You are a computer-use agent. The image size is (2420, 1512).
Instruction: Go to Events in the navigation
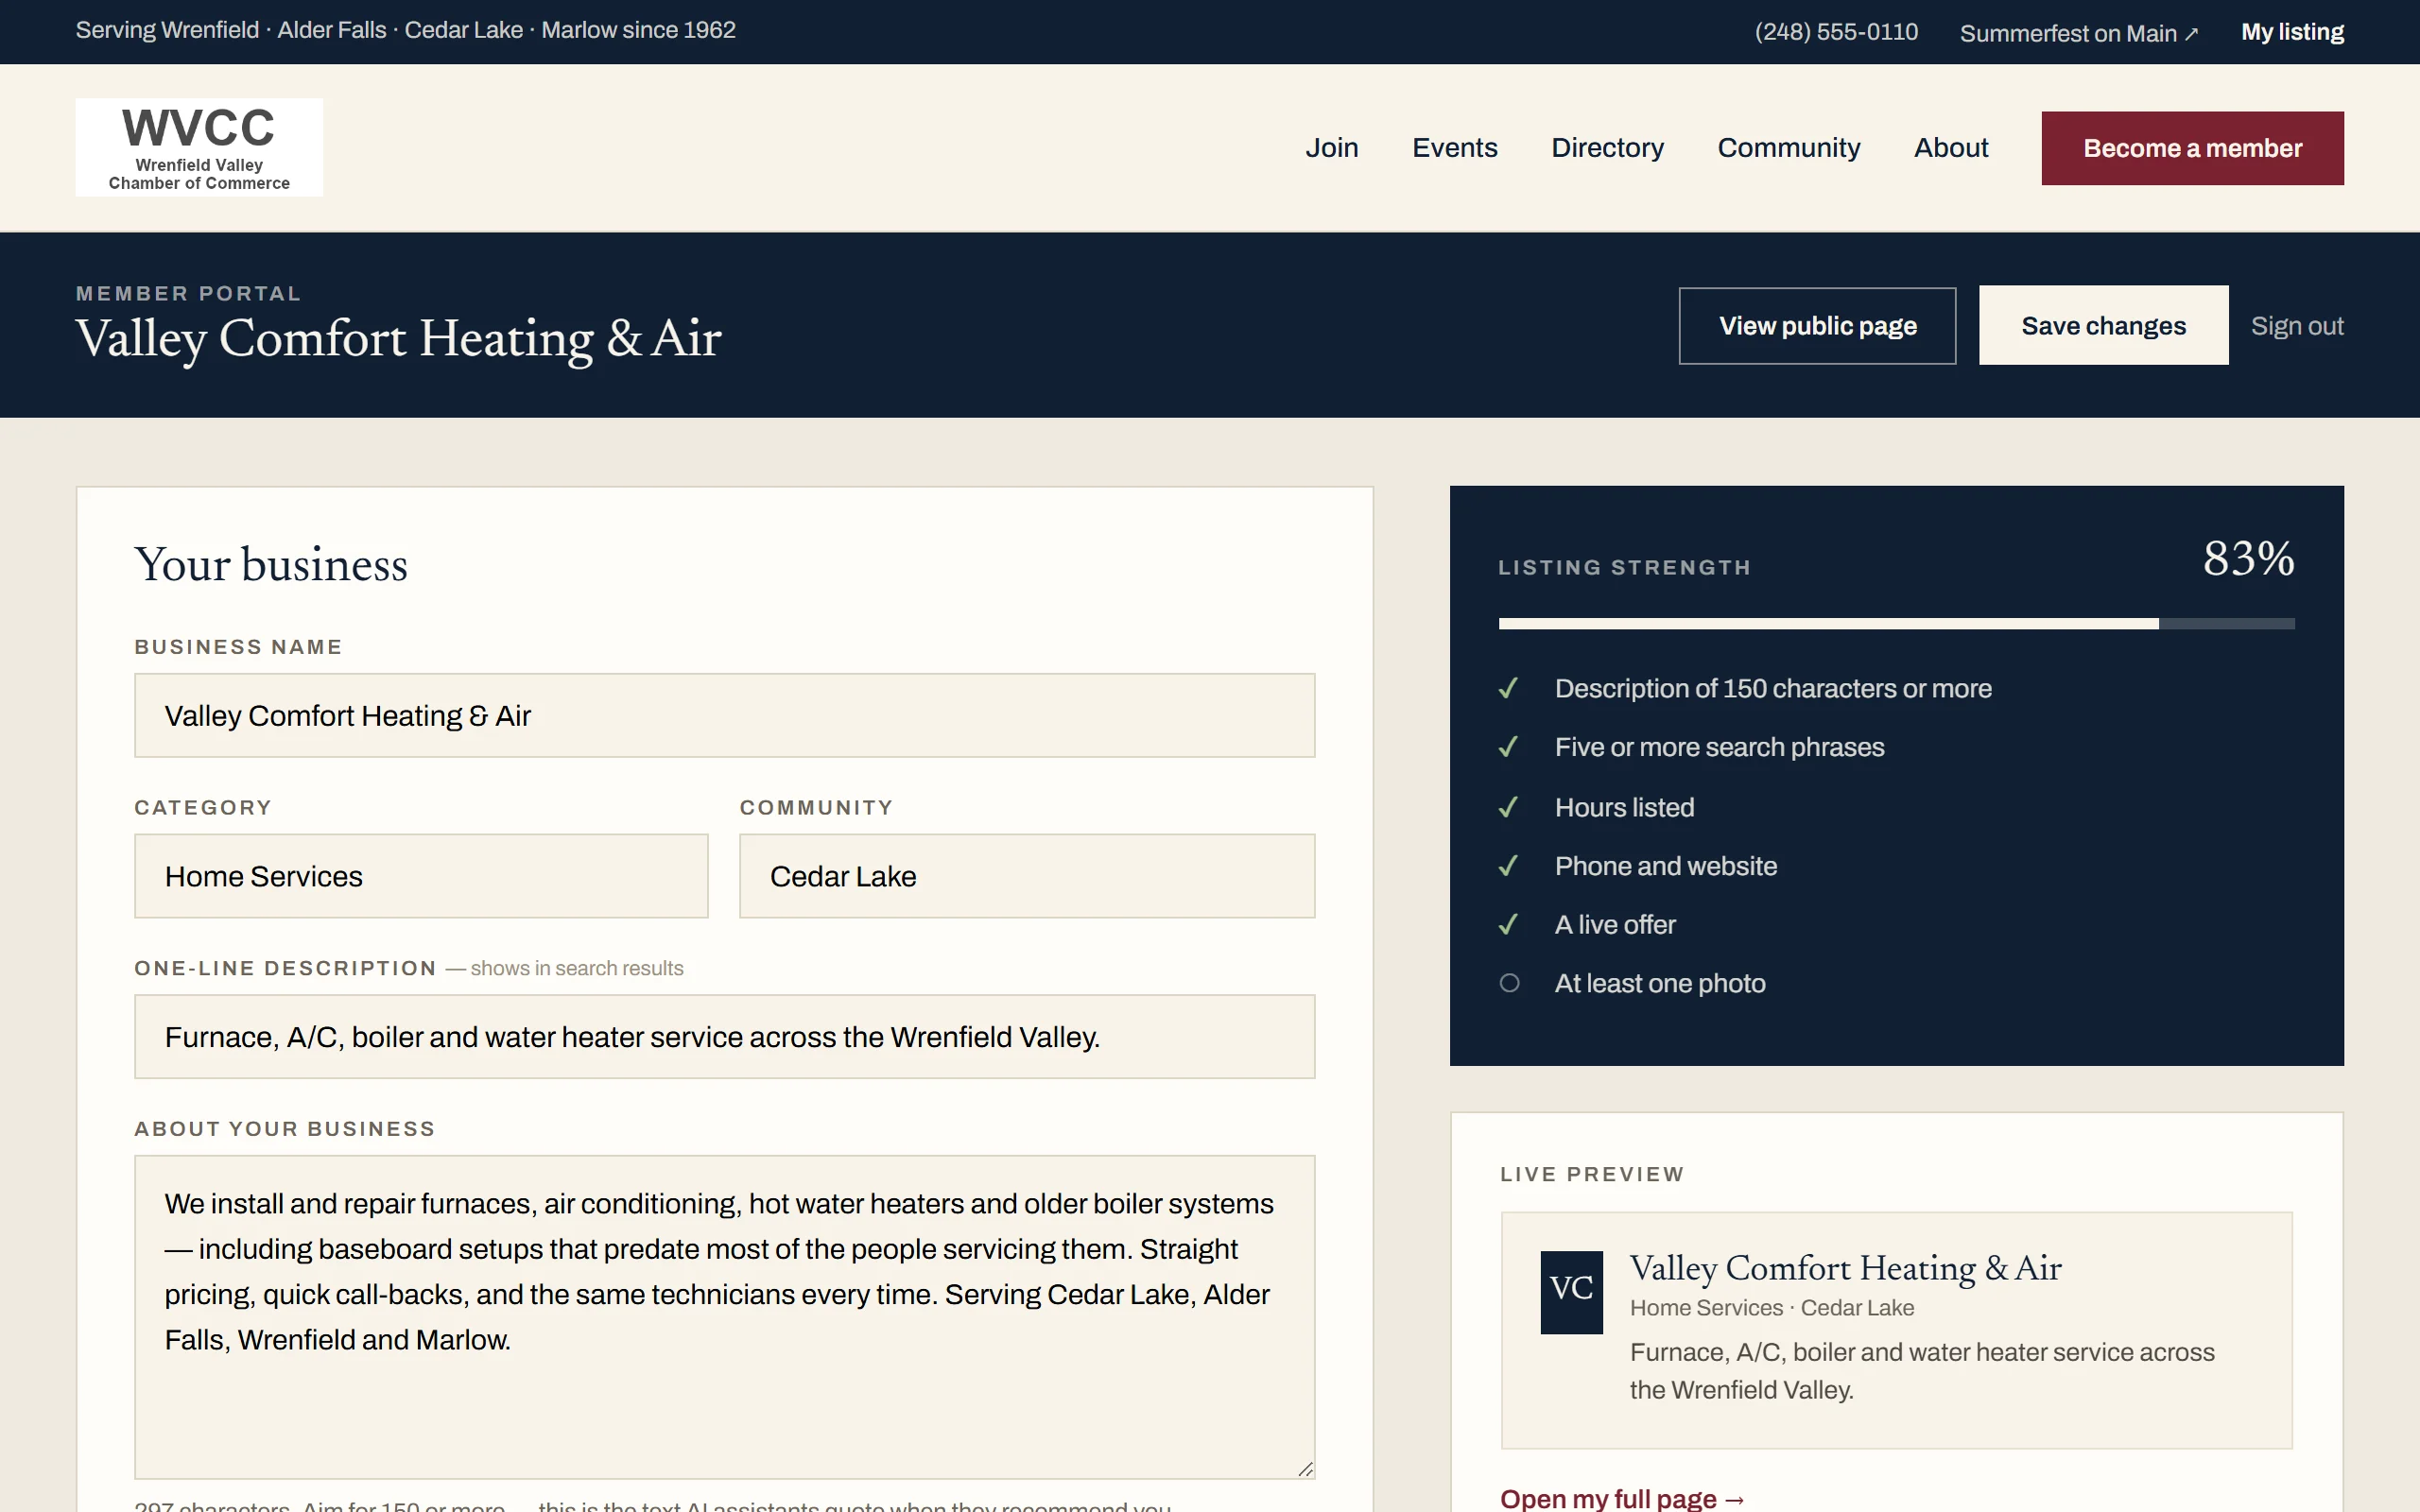[x=1454, y=148]
